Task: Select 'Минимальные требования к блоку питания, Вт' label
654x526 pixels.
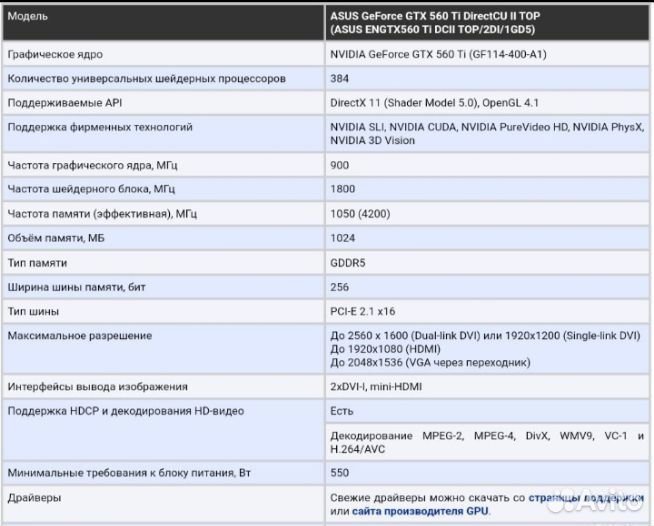Action: (129, 473)
